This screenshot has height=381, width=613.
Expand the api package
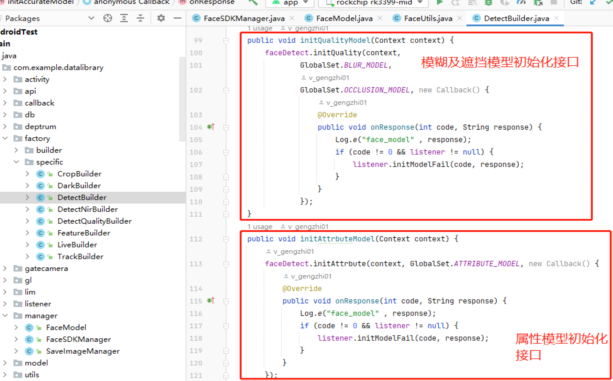click(x=5, y=91)
